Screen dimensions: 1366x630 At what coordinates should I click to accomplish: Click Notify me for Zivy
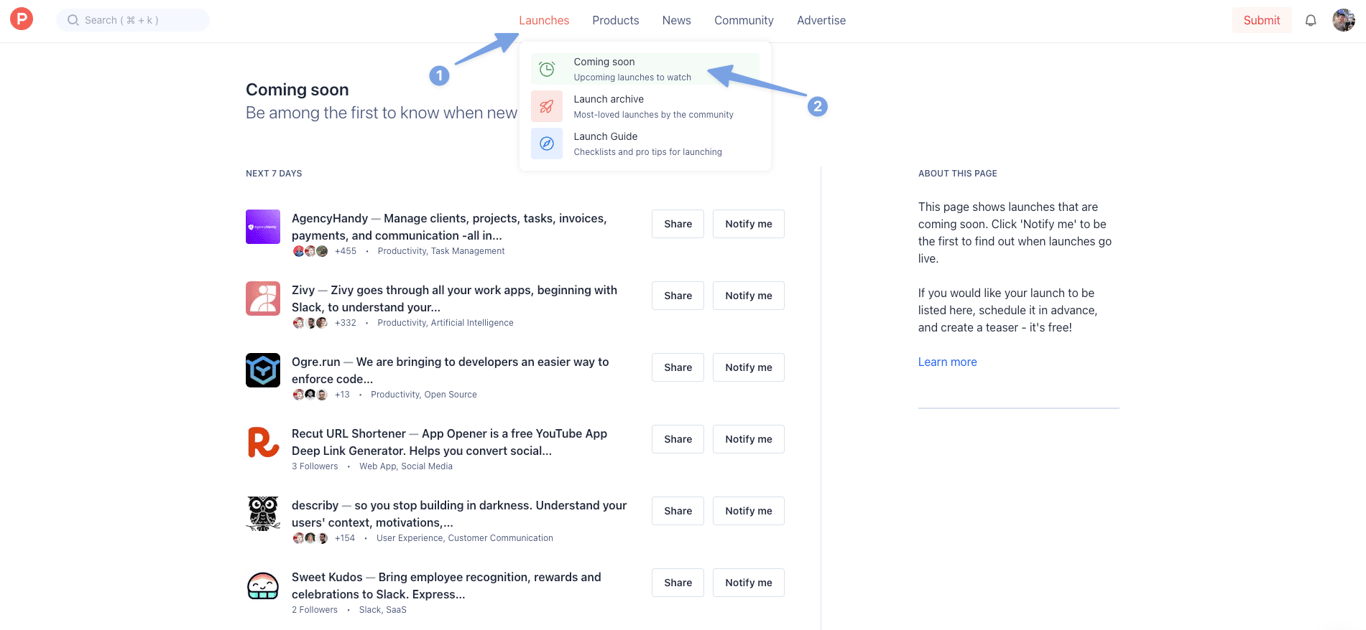coord(748,296)
